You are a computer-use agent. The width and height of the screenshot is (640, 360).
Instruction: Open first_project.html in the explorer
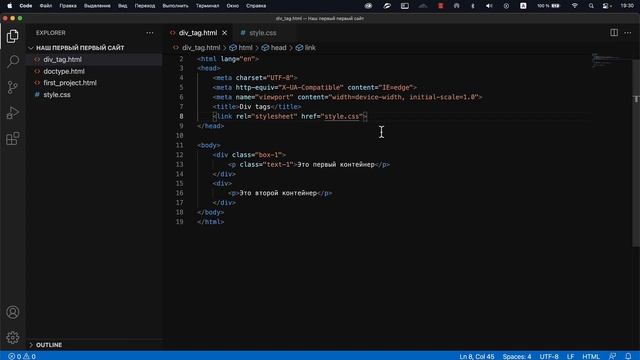point(70,83)
